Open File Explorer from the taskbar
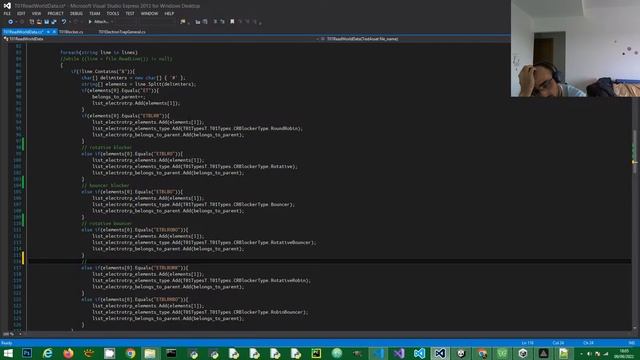This screenshot has height=360, width=640. click(x=150, y=353)
